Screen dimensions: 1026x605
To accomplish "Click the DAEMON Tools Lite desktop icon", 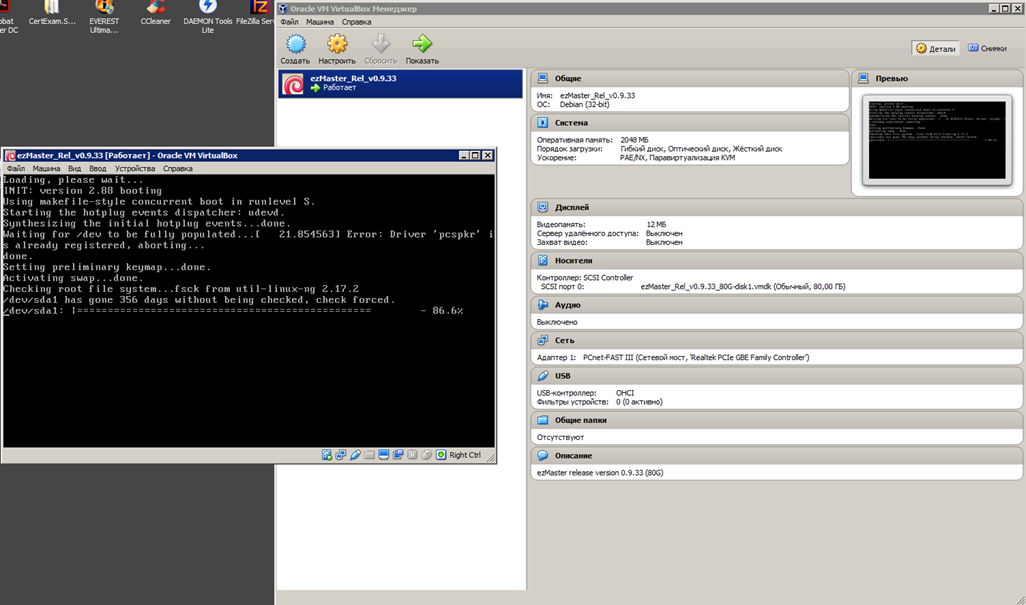I will pyautogui.click(x=207, y=17).
